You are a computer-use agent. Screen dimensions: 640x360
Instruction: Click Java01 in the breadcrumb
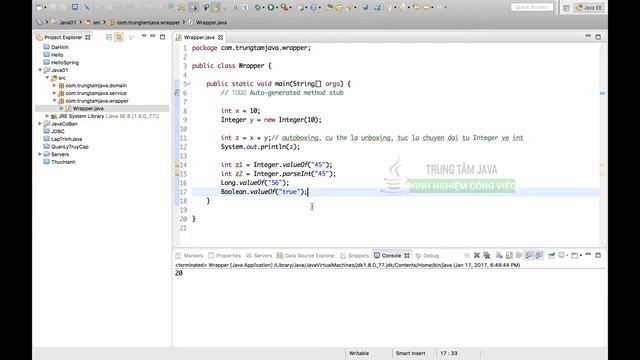[67, 22]
